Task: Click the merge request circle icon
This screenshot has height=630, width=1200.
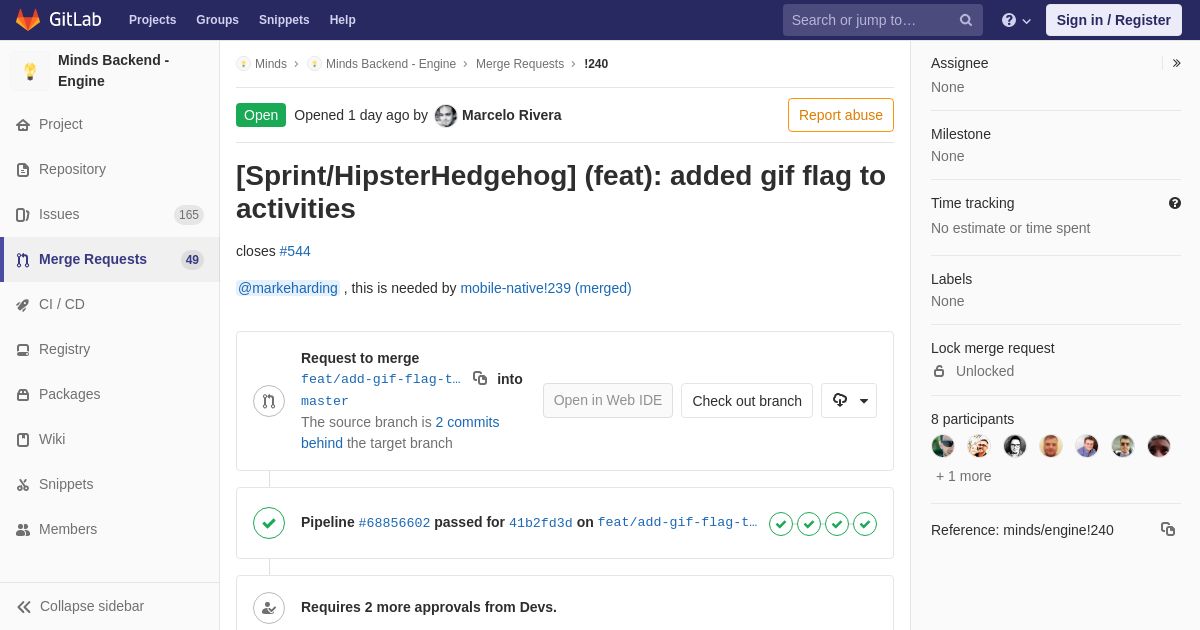Action: (x=269, y=401)
